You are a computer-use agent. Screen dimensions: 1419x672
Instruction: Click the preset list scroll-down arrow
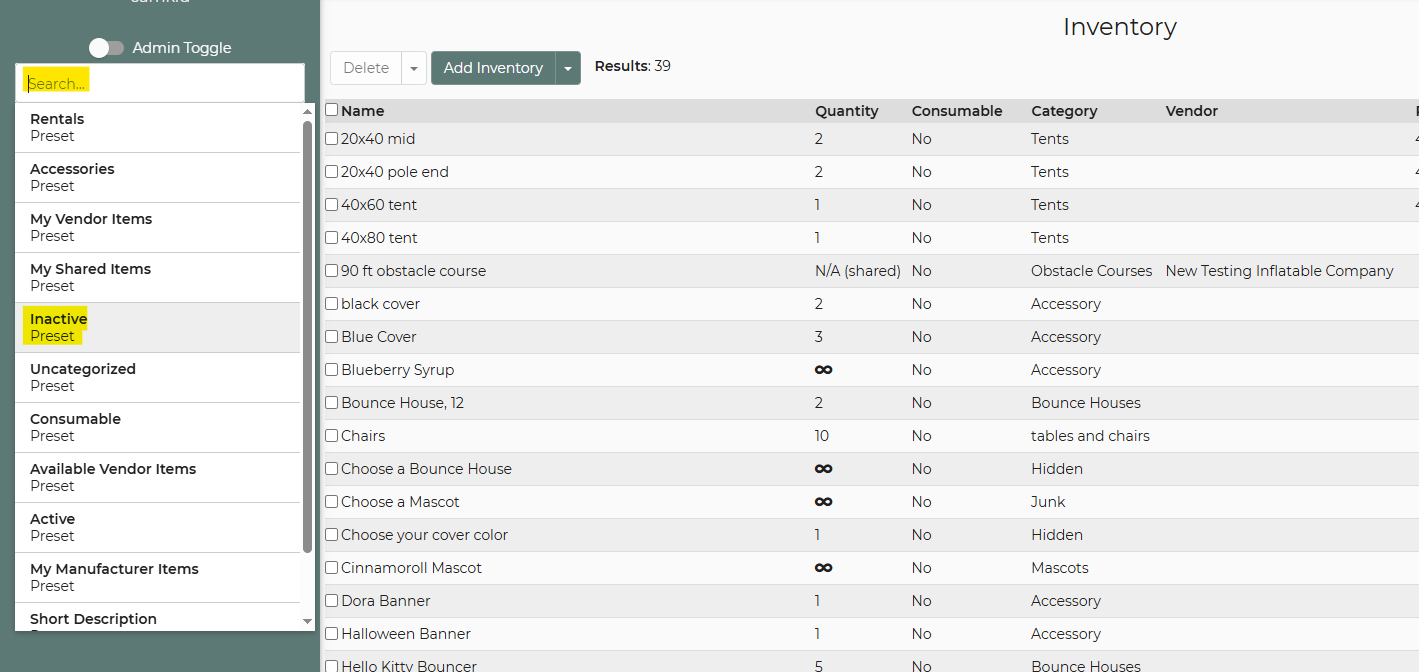[x=308, y=621]
